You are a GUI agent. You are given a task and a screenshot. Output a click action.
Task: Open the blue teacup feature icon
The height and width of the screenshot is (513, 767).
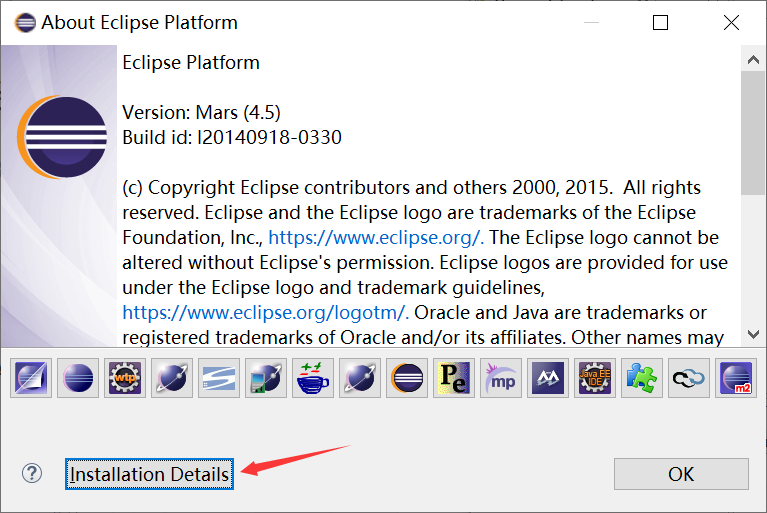313,378
